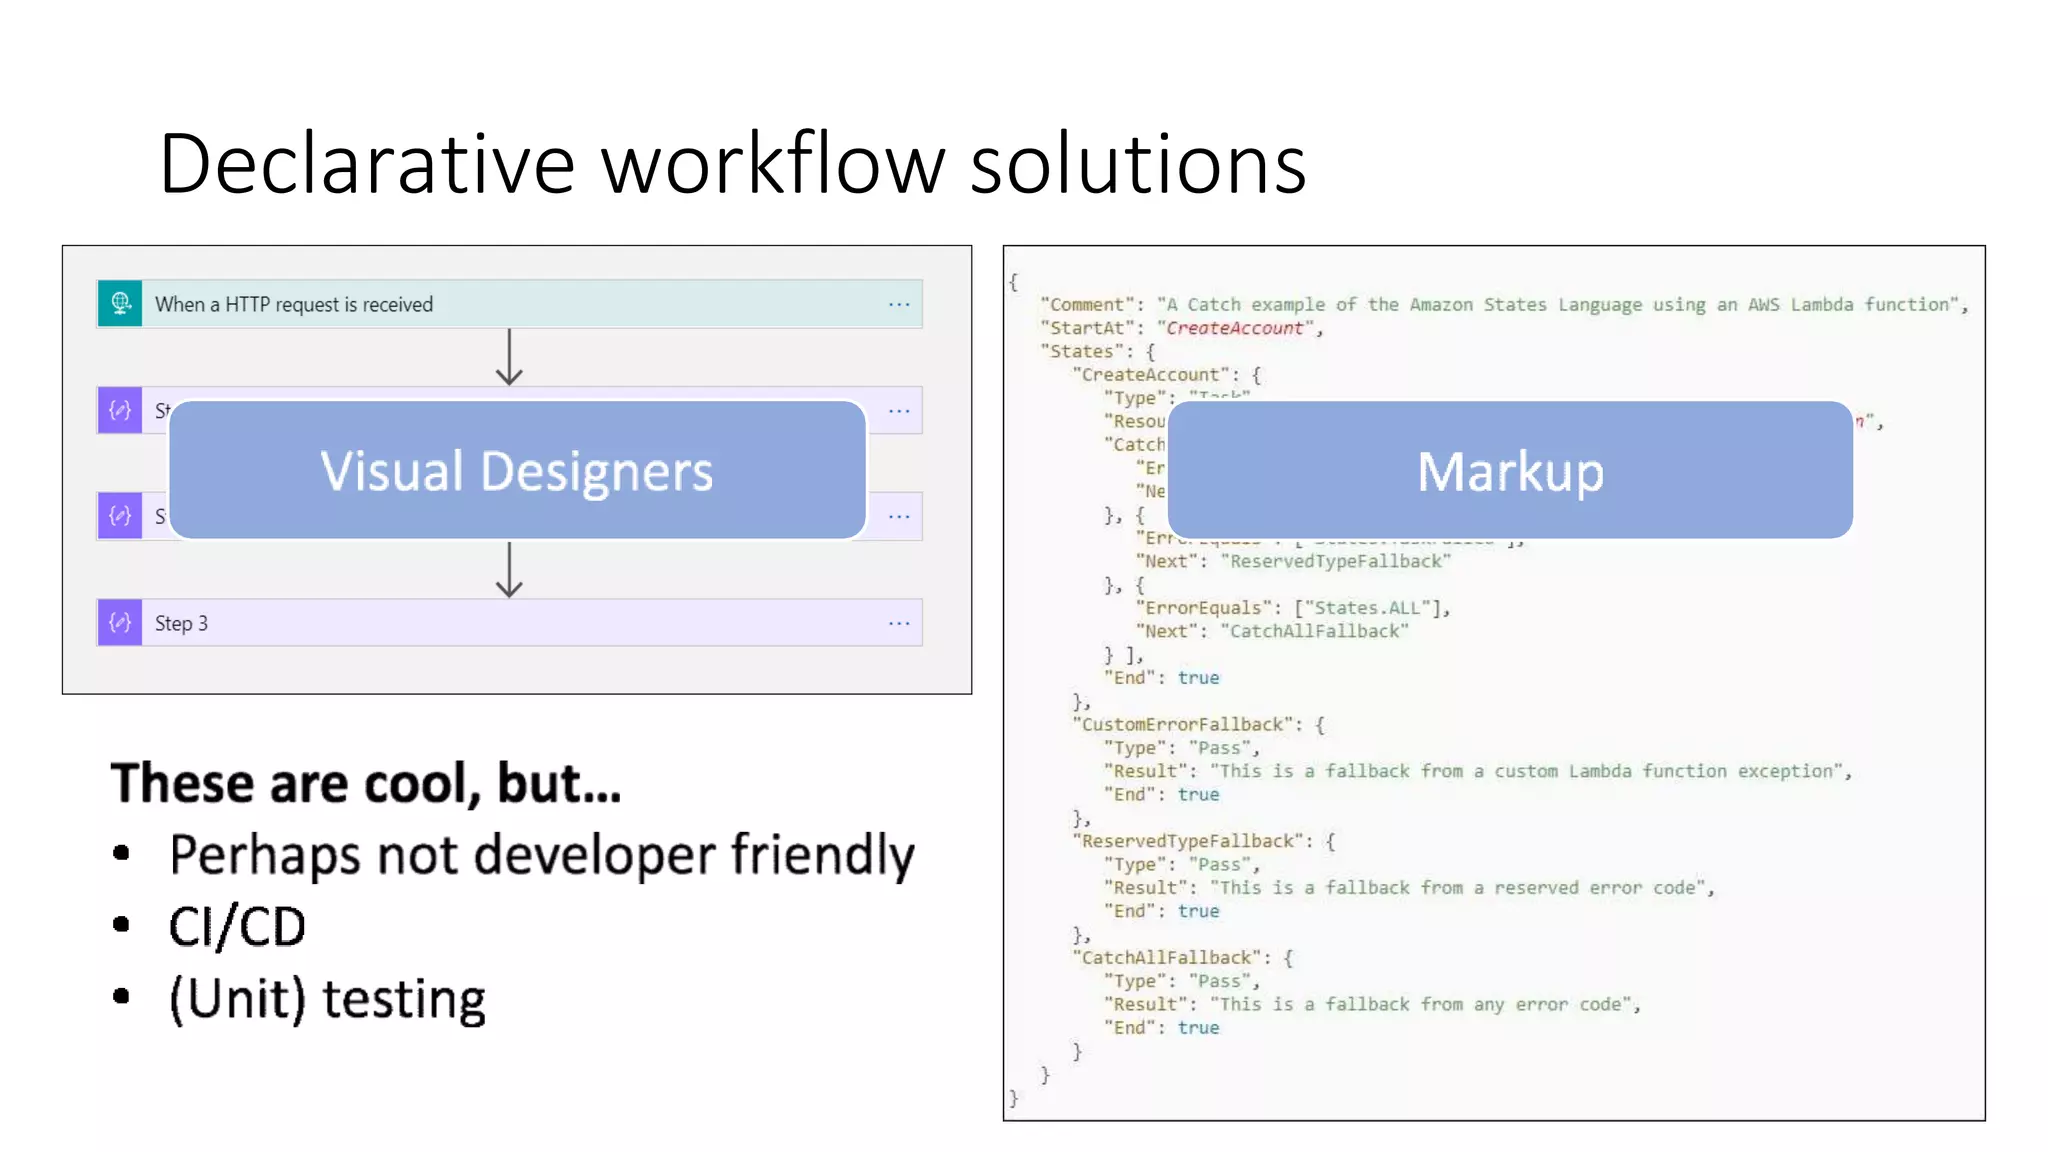
Task: Click the custom Lambda function exception Result line
Action: (x=1478, y=771)
